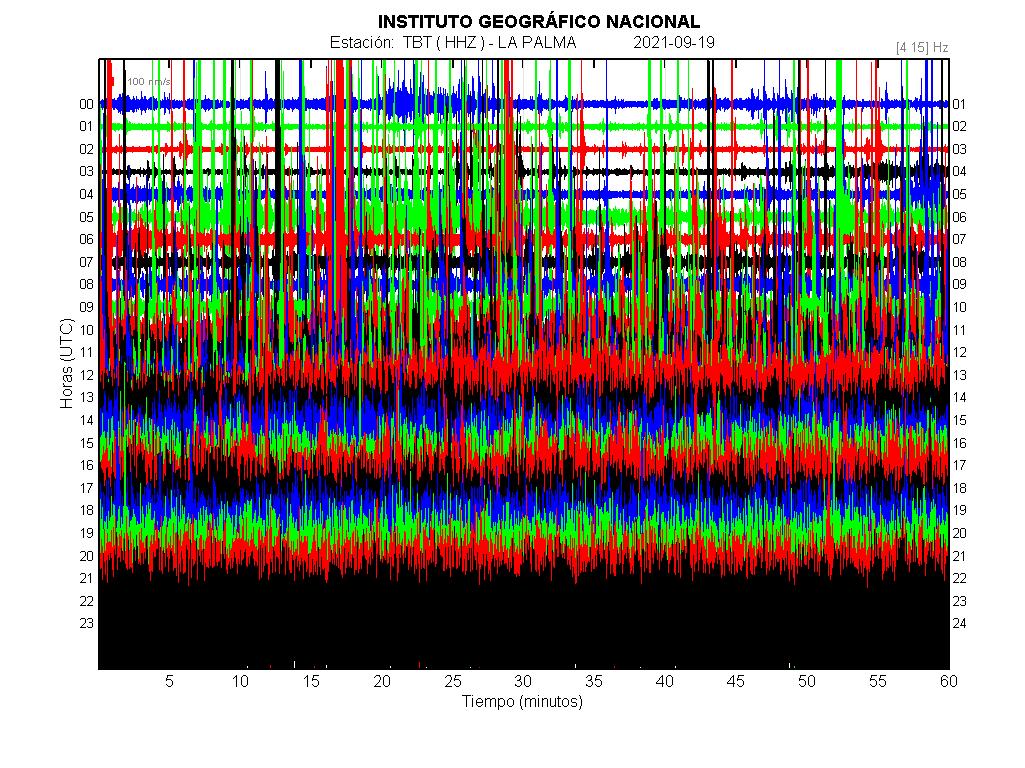
Task: Click the 20 minute tick label
Action: pos(382,681)
